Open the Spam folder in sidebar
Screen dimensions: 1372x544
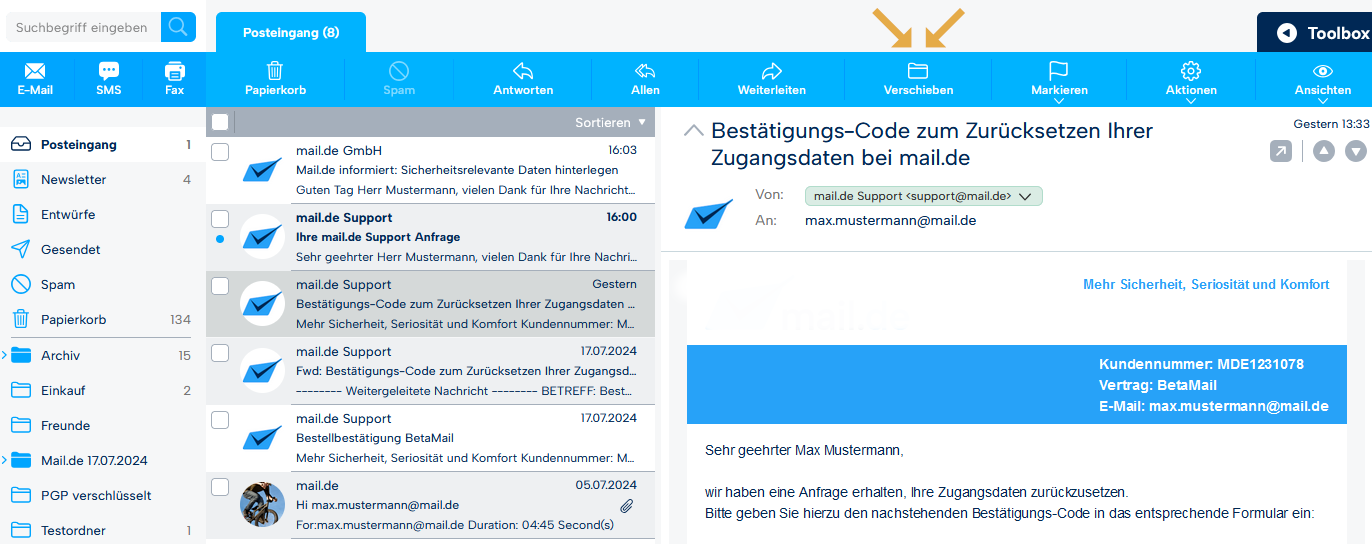[x=103, y=285]
